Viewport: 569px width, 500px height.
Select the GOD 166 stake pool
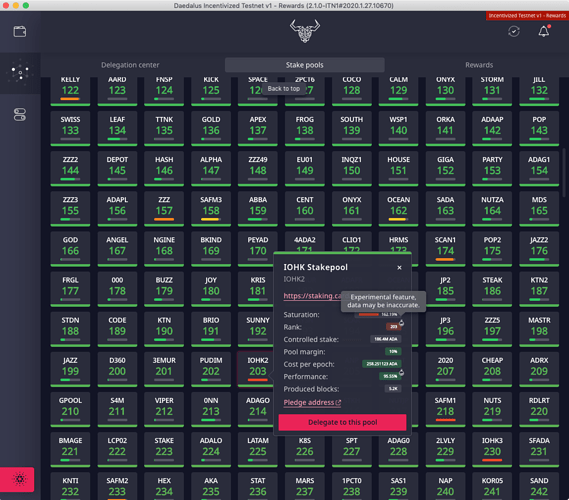(70, 250)
